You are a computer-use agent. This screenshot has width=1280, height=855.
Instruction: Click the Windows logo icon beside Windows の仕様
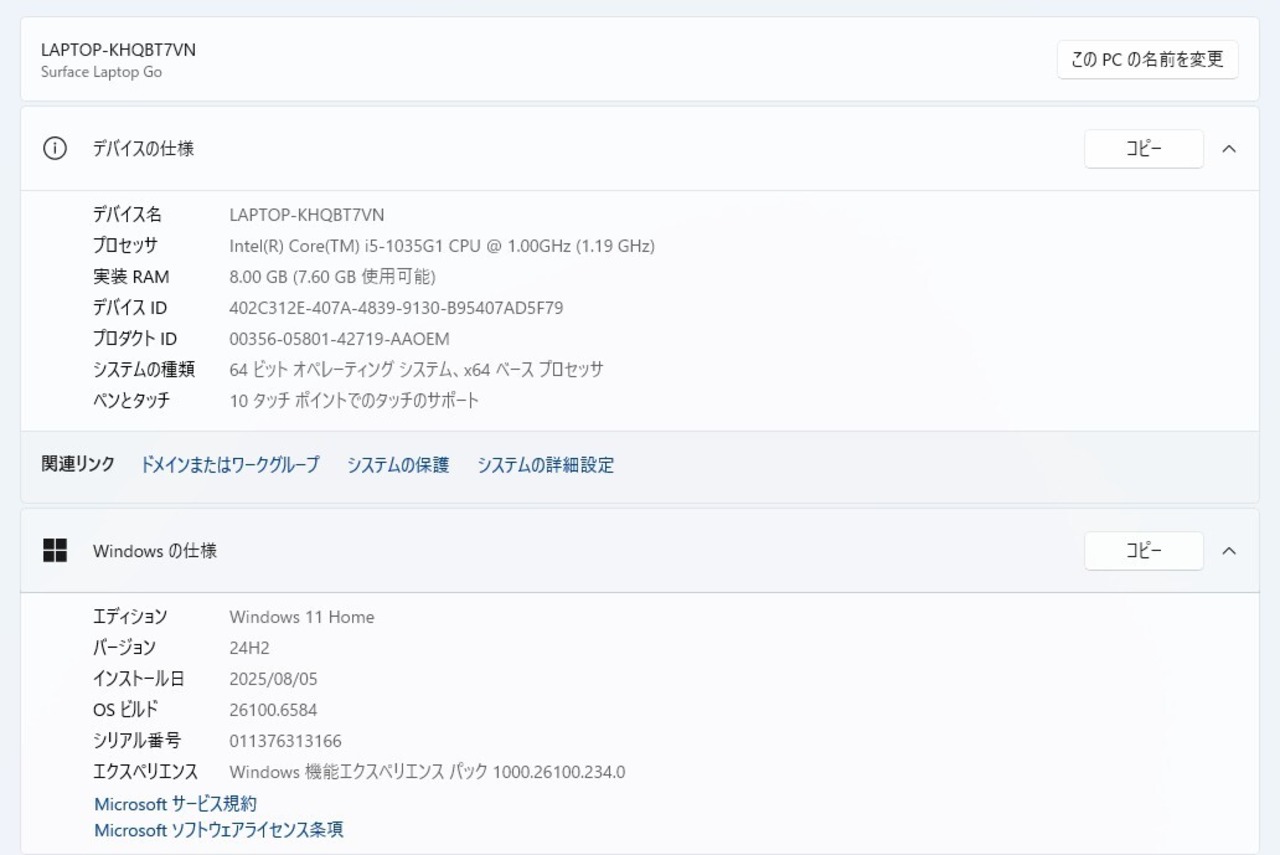pyautogui.click(x=55, y=550)
